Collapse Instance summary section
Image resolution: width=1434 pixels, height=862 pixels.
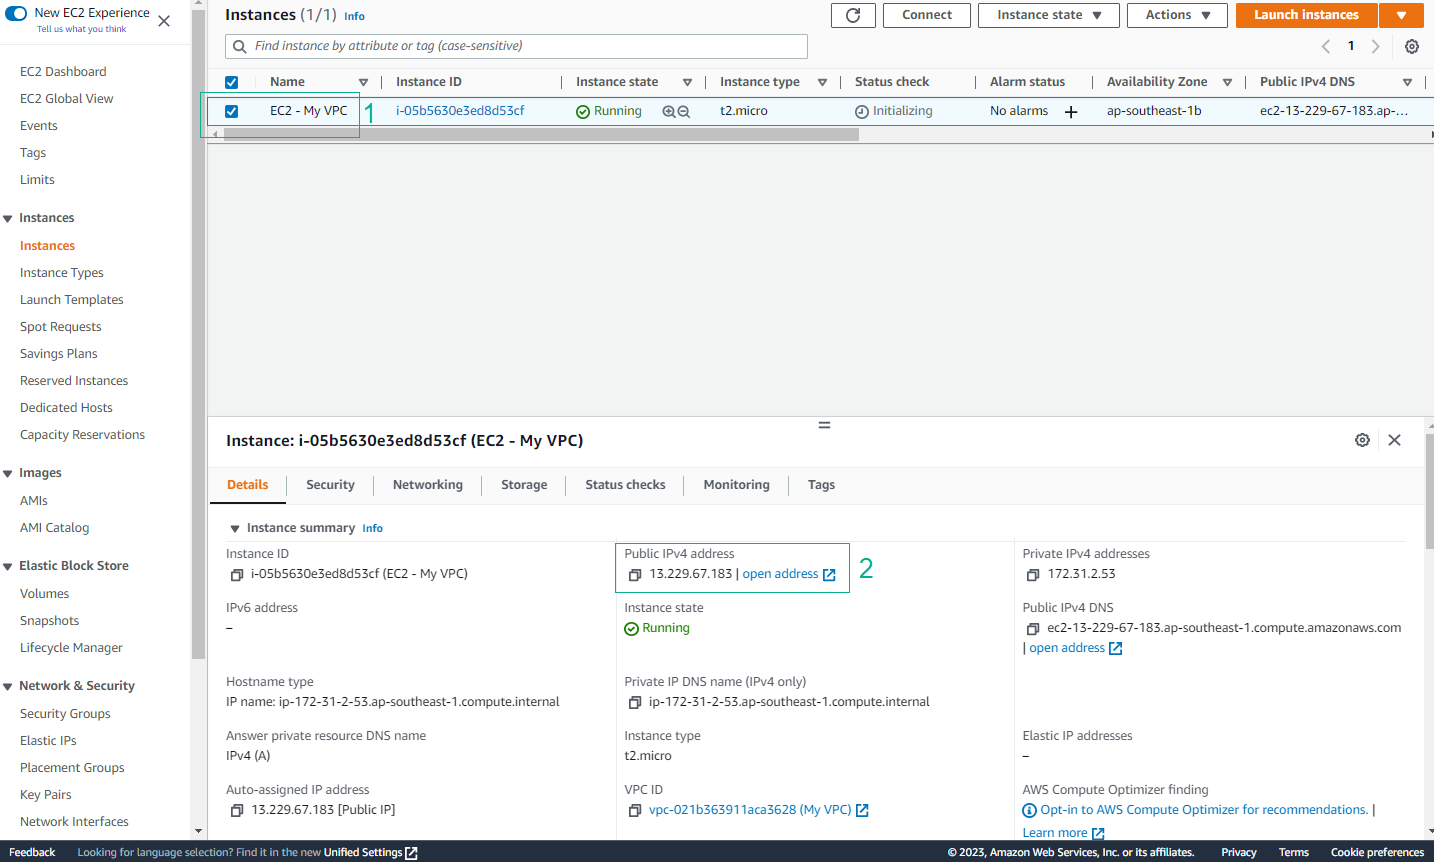(235, 529)
